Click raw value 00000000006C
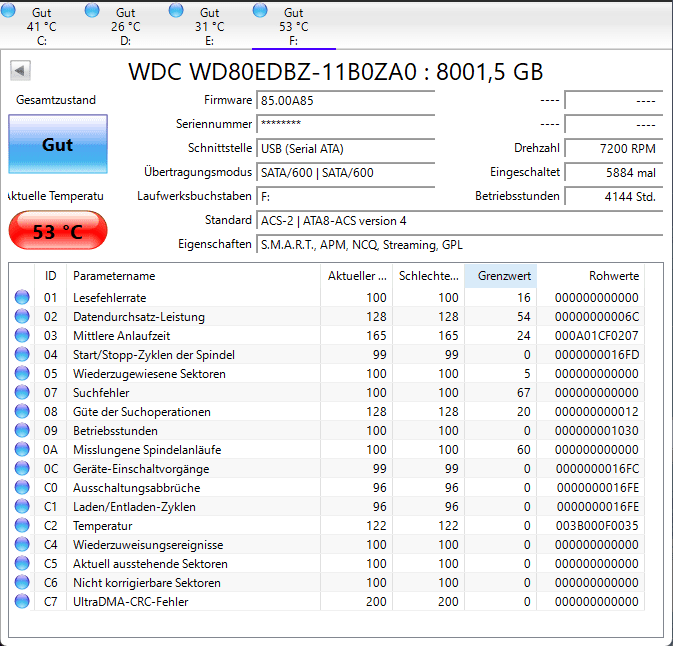The height and width of the screenshot is (646, 673). pos(597,317)
